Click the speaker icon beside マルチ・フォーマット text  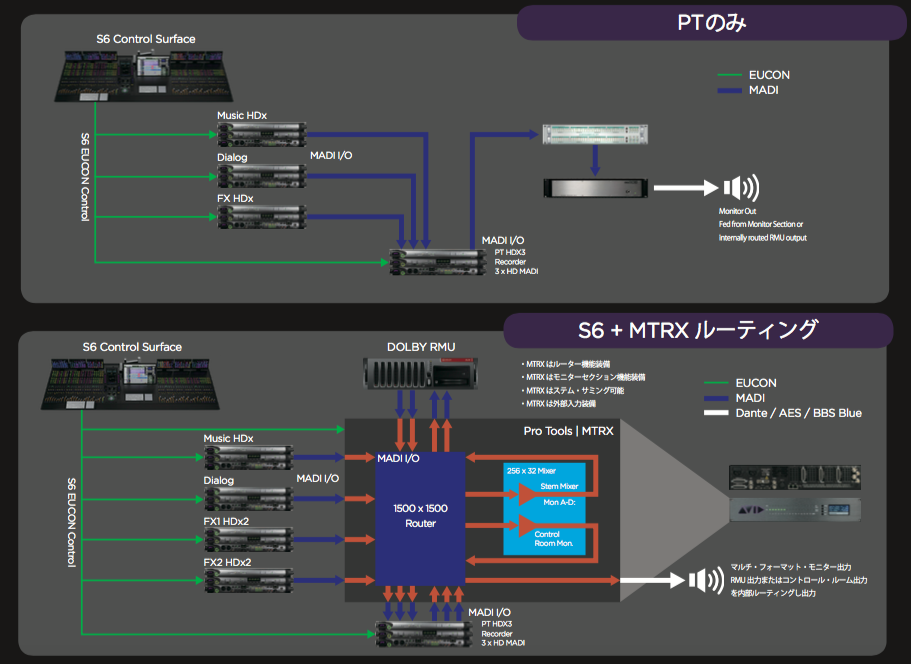(x=706, y=580)
